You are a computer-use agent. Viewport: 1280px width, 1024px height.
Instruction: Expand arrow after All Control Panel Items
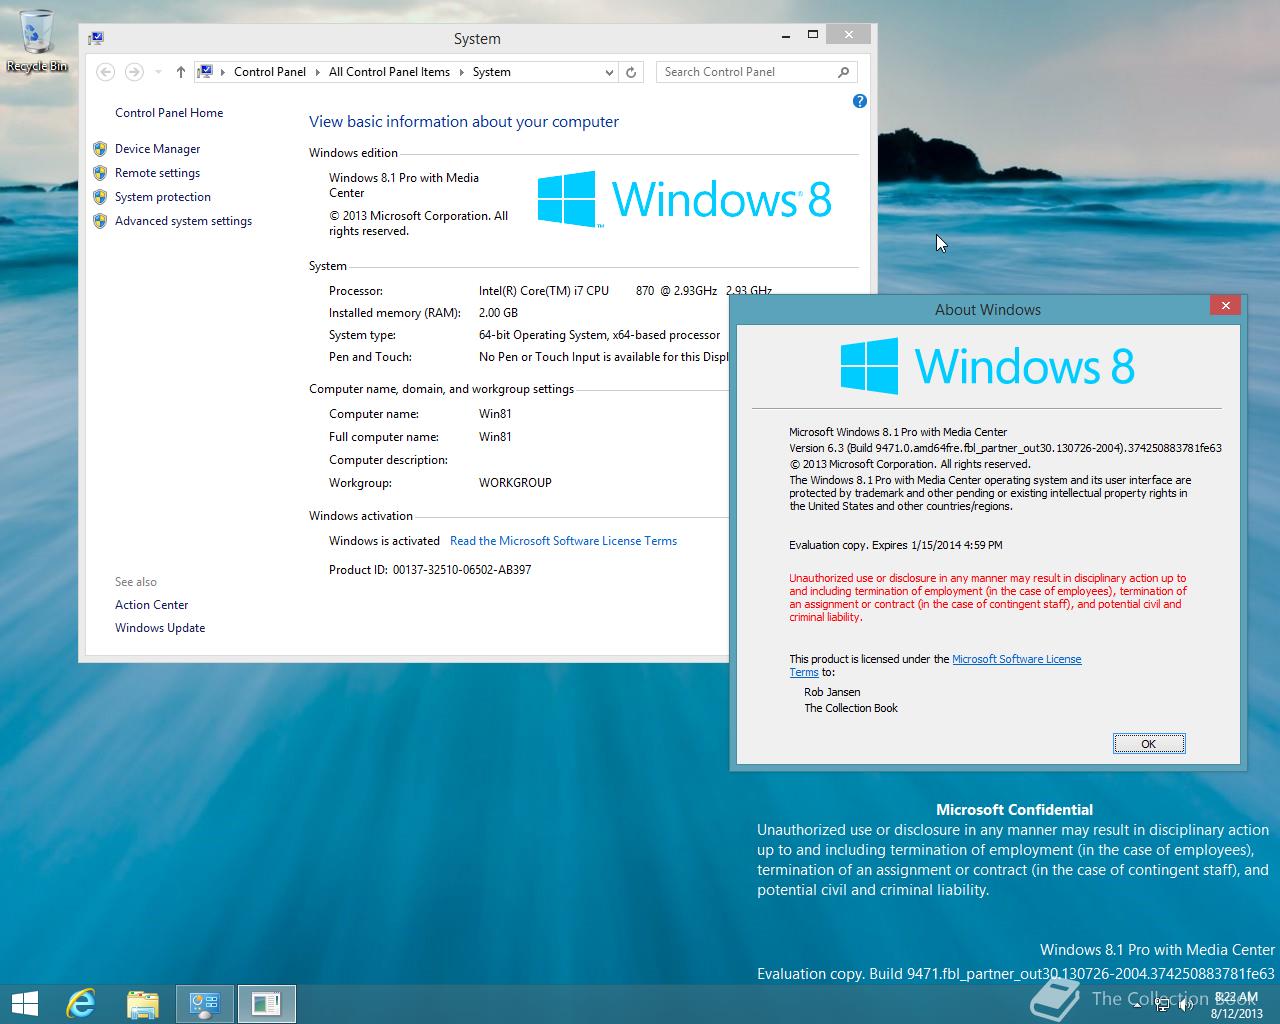pos(461,72)
